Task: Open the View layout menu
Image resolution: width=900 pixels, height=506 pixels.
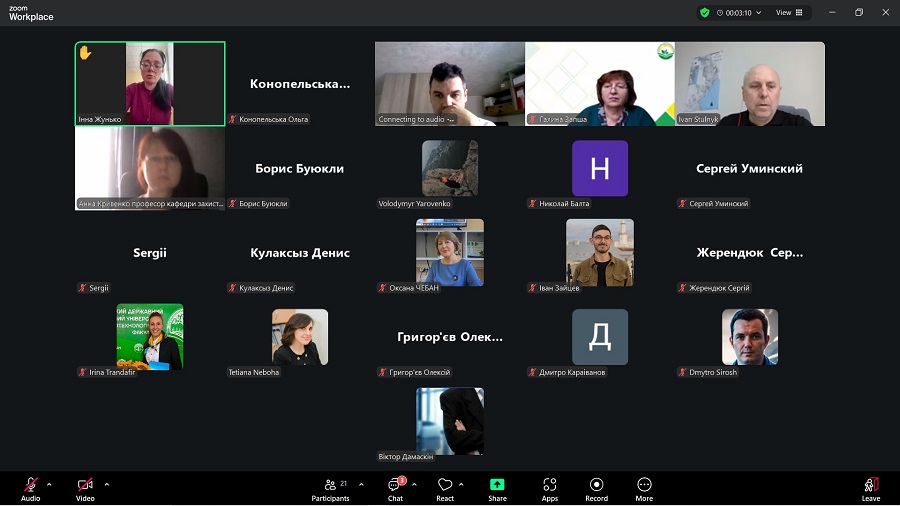Action: coord(789,13)
